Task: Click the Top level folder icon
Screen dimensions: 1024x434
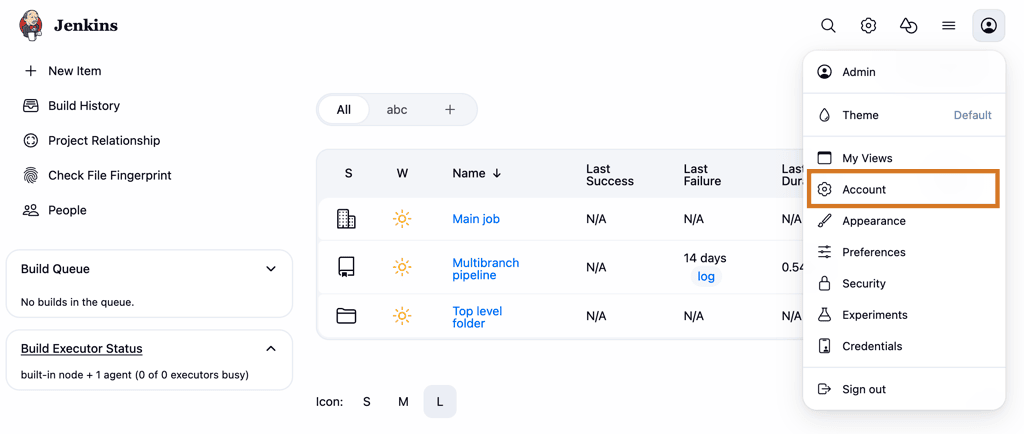Action: coord(346,316)
